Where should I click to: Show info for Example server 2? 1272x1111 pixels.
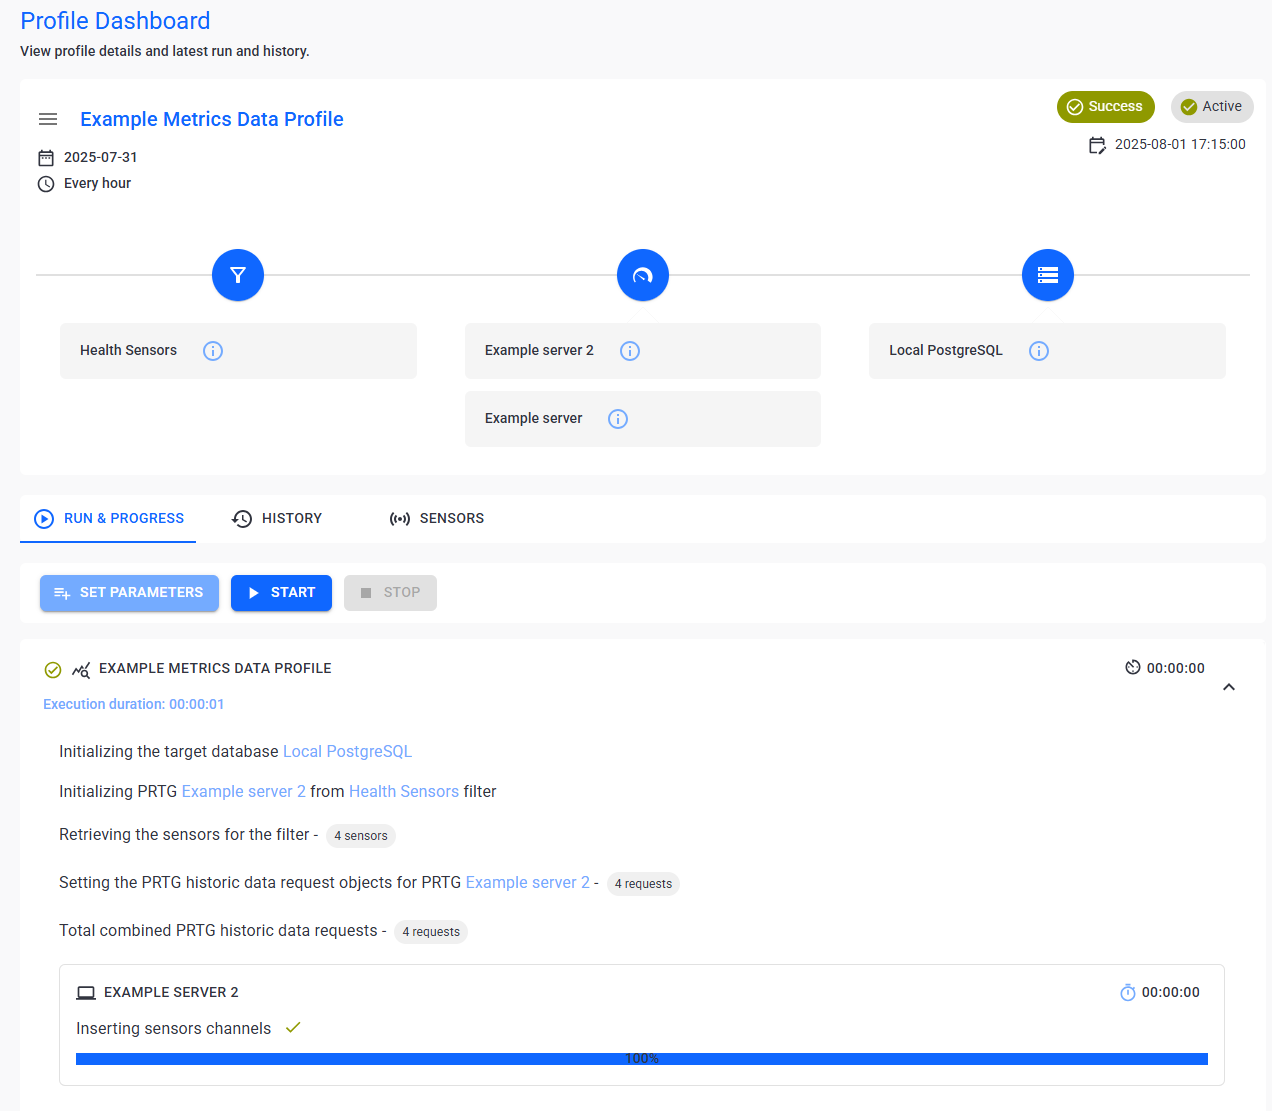pos(630,351)
